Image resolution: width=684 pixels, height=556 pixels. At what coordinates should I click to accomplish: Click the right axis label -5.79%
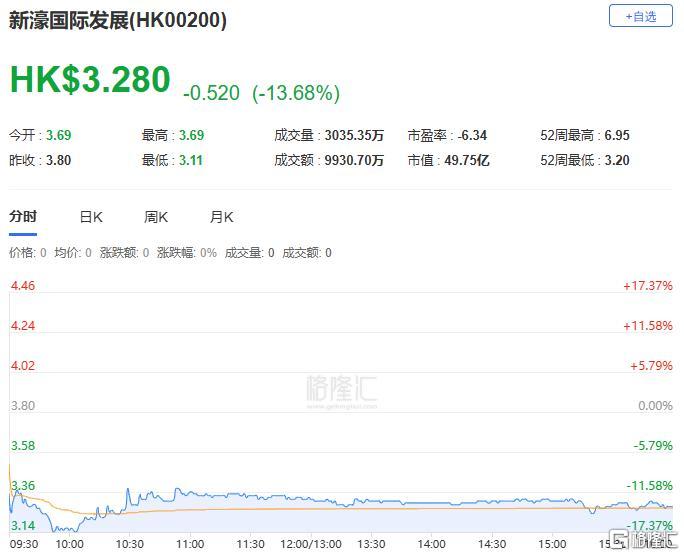click(653, 446)
